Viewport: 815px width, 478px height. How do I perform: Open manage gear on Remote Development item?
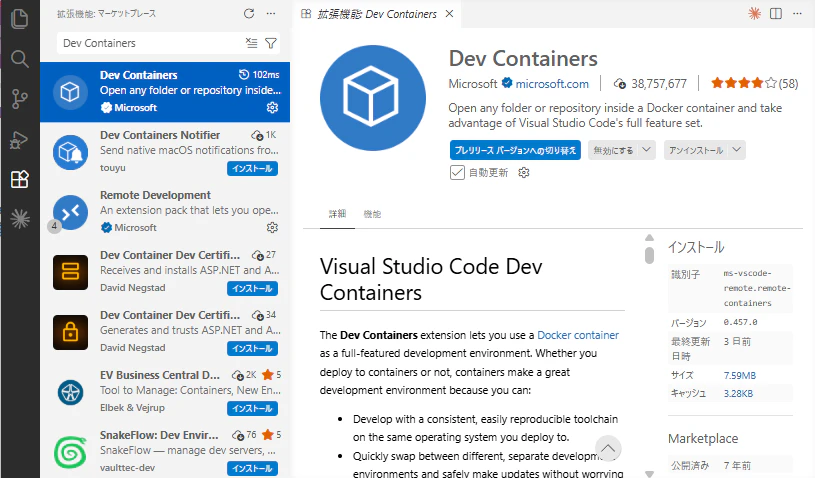click(272, 228)
